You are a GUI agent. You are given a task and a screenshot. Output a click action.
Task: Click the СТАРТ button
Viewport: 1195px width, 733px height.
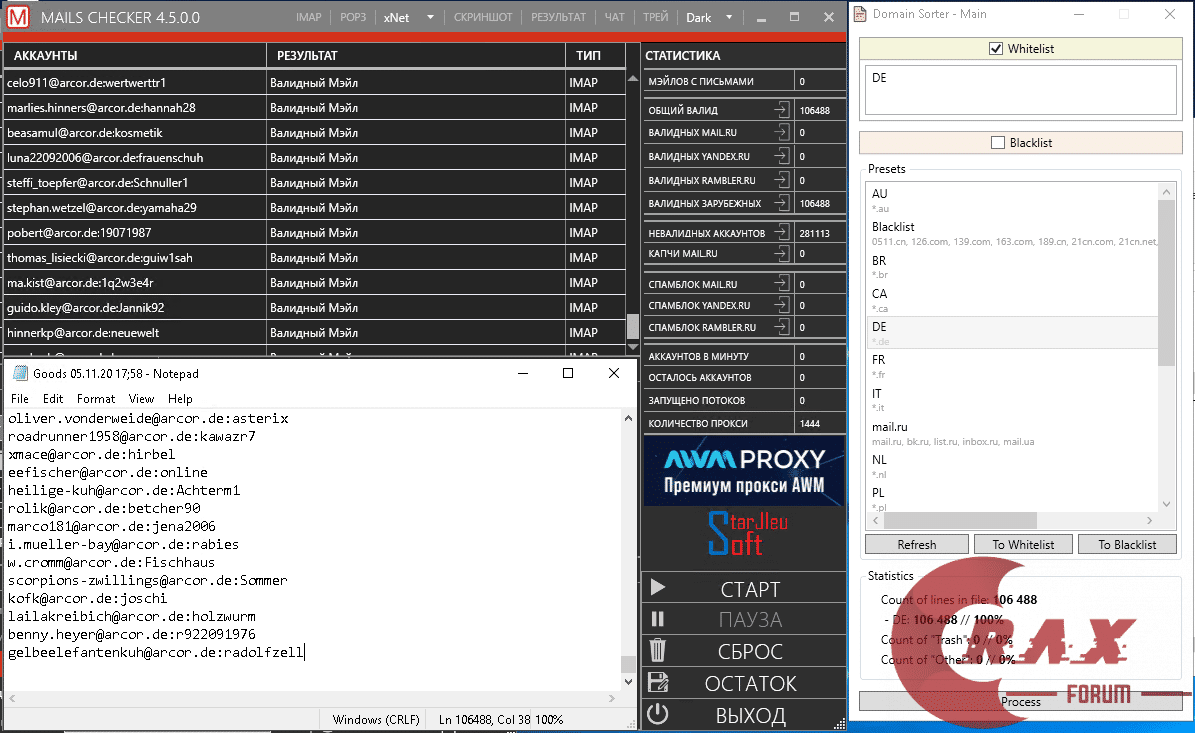tap(744, 588)
